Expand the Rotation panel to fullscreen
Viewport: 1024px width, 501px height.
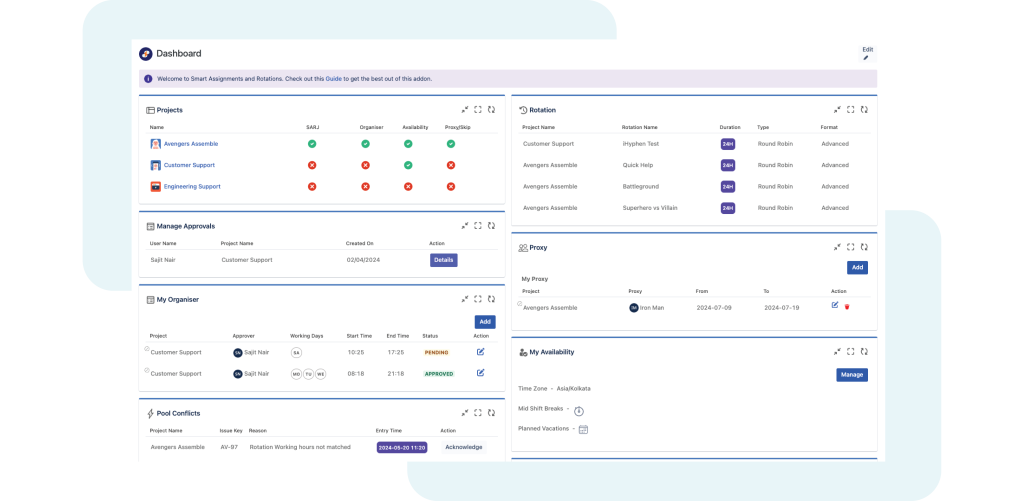click(850, 110)
